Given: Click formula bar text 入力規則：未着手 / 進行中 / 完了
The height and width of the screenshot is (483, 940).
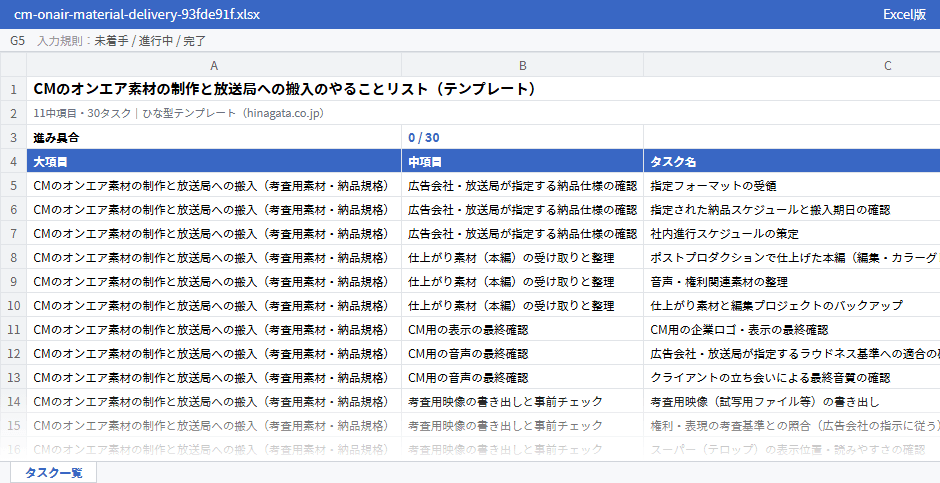Looking at the screenshot, I should [x=121, y=41].
